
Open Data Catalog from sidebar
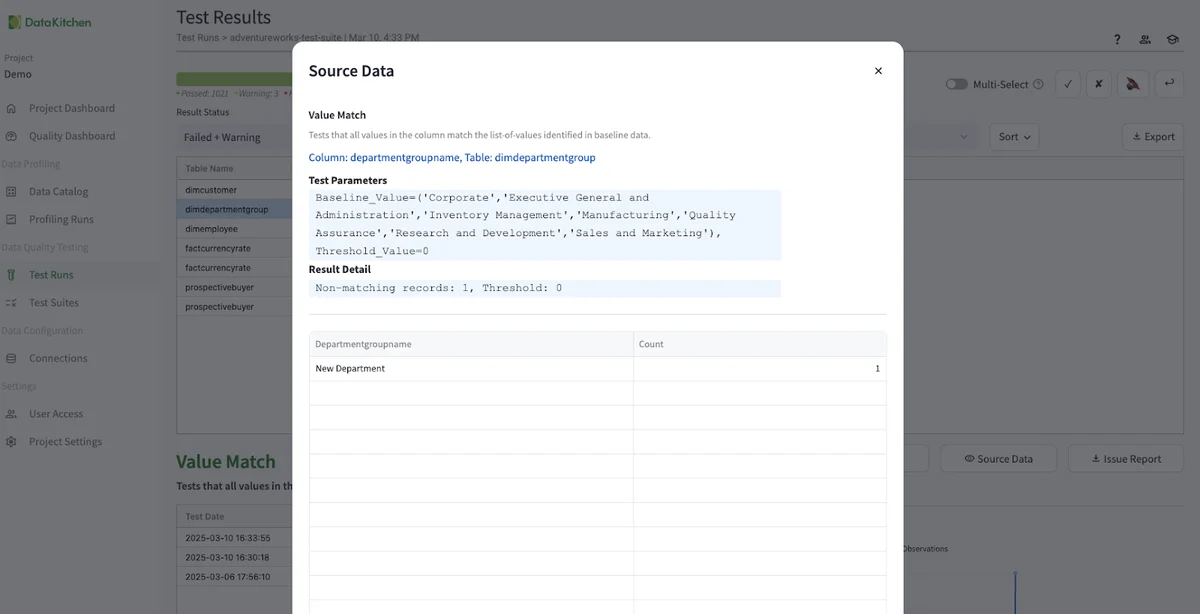point(58,192)
